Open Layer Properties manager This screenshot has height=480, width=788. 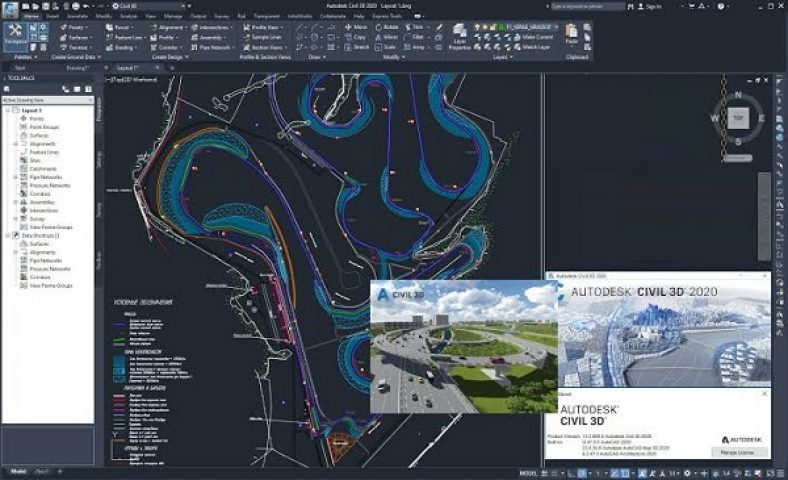coord(459,37)
